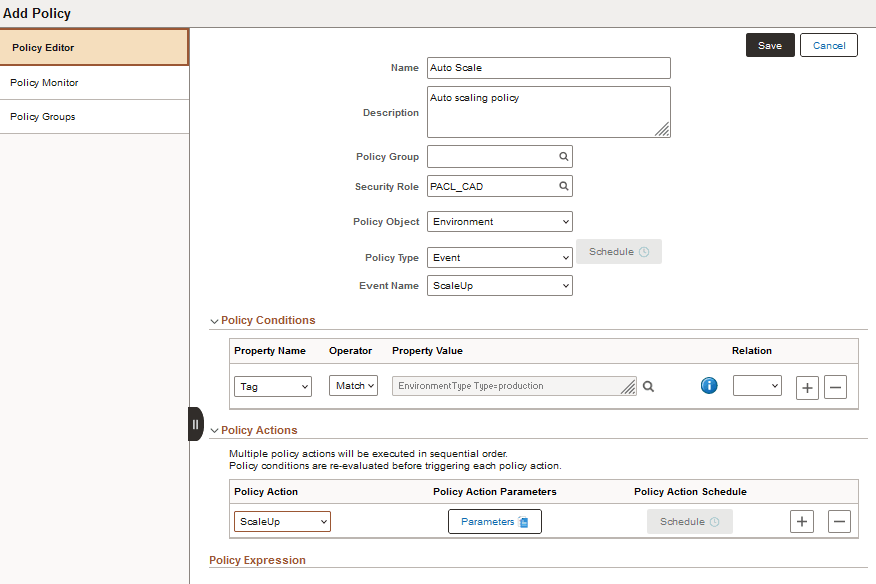Open the Policy Groups page
Screen dimensions: 876x584
(44, 116)
